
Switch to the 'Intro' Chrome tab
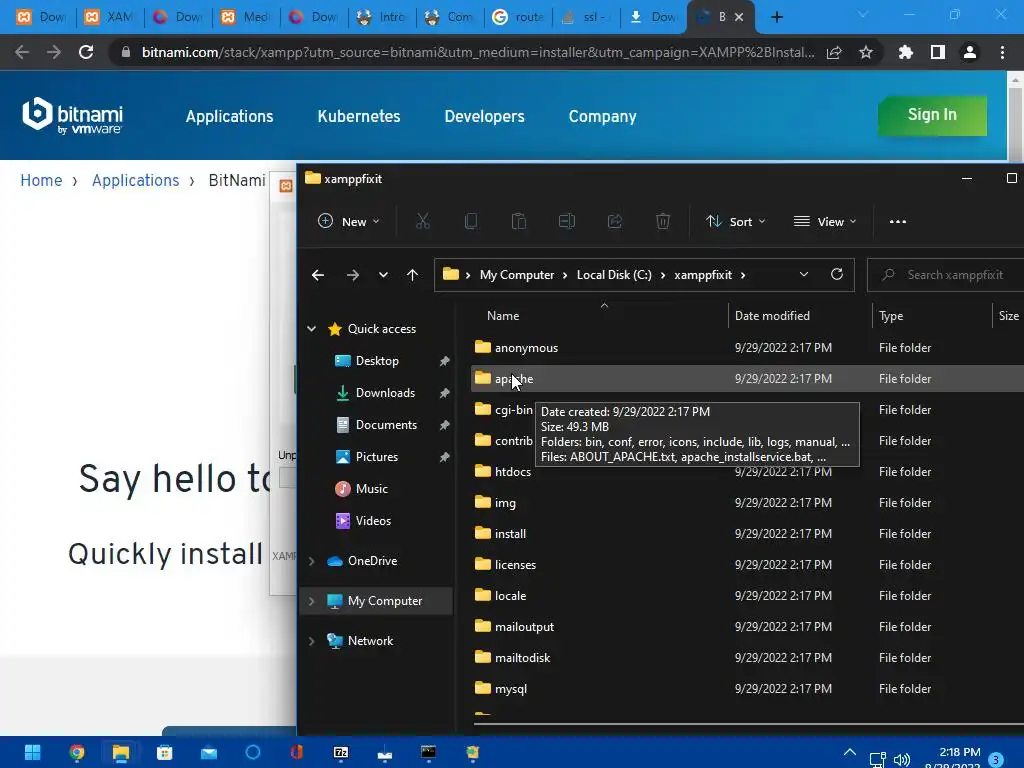tap(383, 17)
